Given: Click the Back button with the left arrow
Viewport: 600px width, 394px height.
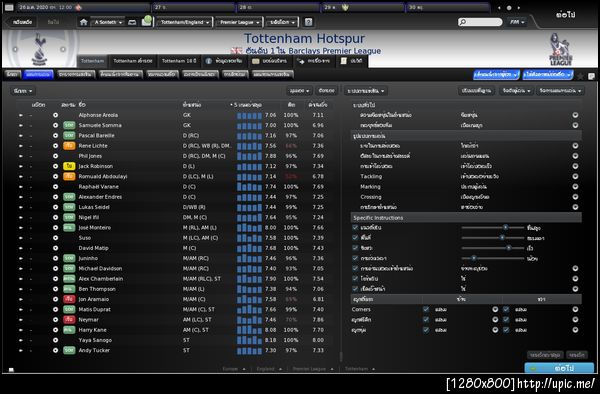Looking at the screenshot, I should coord(21,22).
